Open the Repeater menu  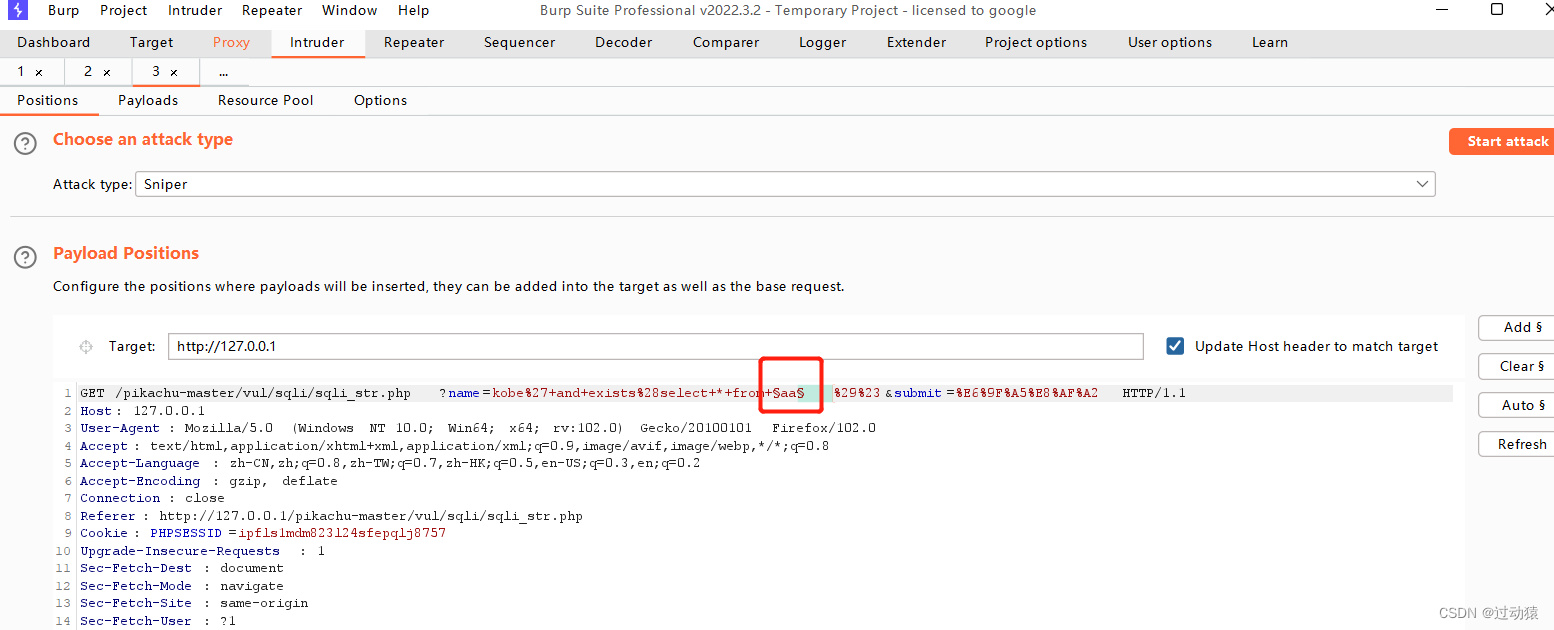click(x=272, y=10)
